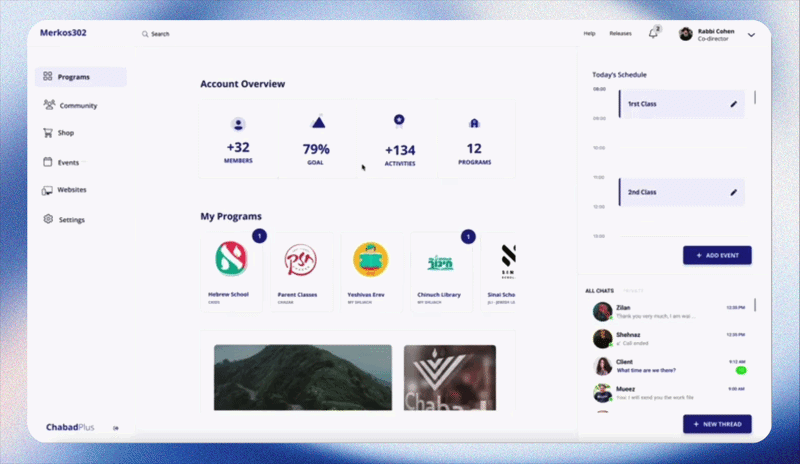Open the Chinuch Library program icon
This screenshot has width=800, height=464.
[440, 263]
